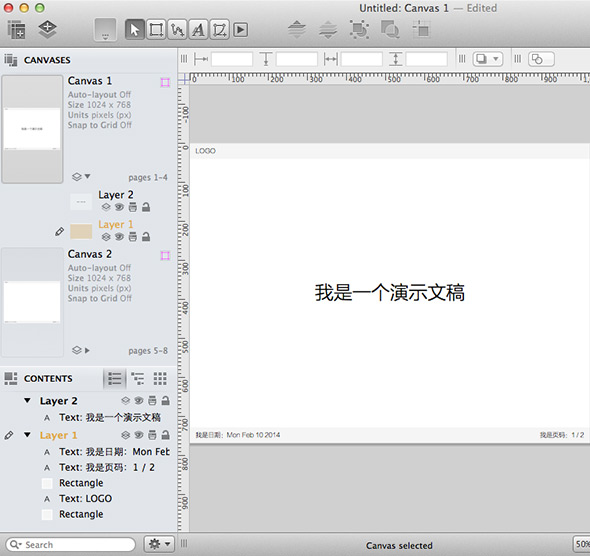Click the new canvas icon
The height and width of the screenshot is (556, 590).
pos(16,29)
